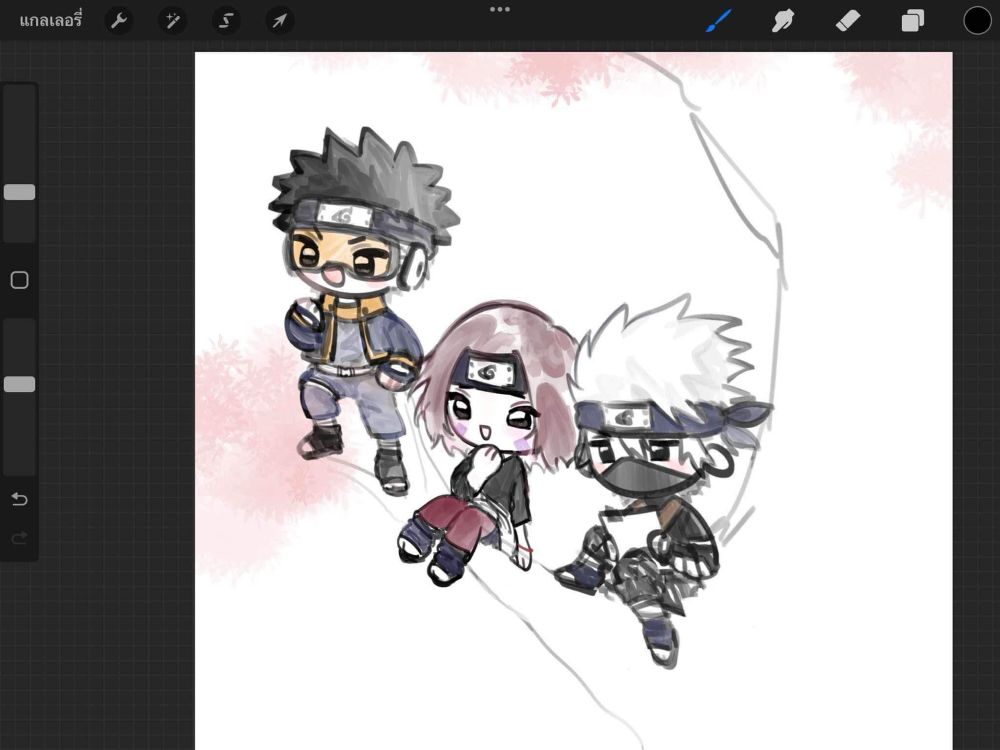Activate the Transform arrow tool
The width and height of the screenshot is (1000, 750).
coord(279,21)
